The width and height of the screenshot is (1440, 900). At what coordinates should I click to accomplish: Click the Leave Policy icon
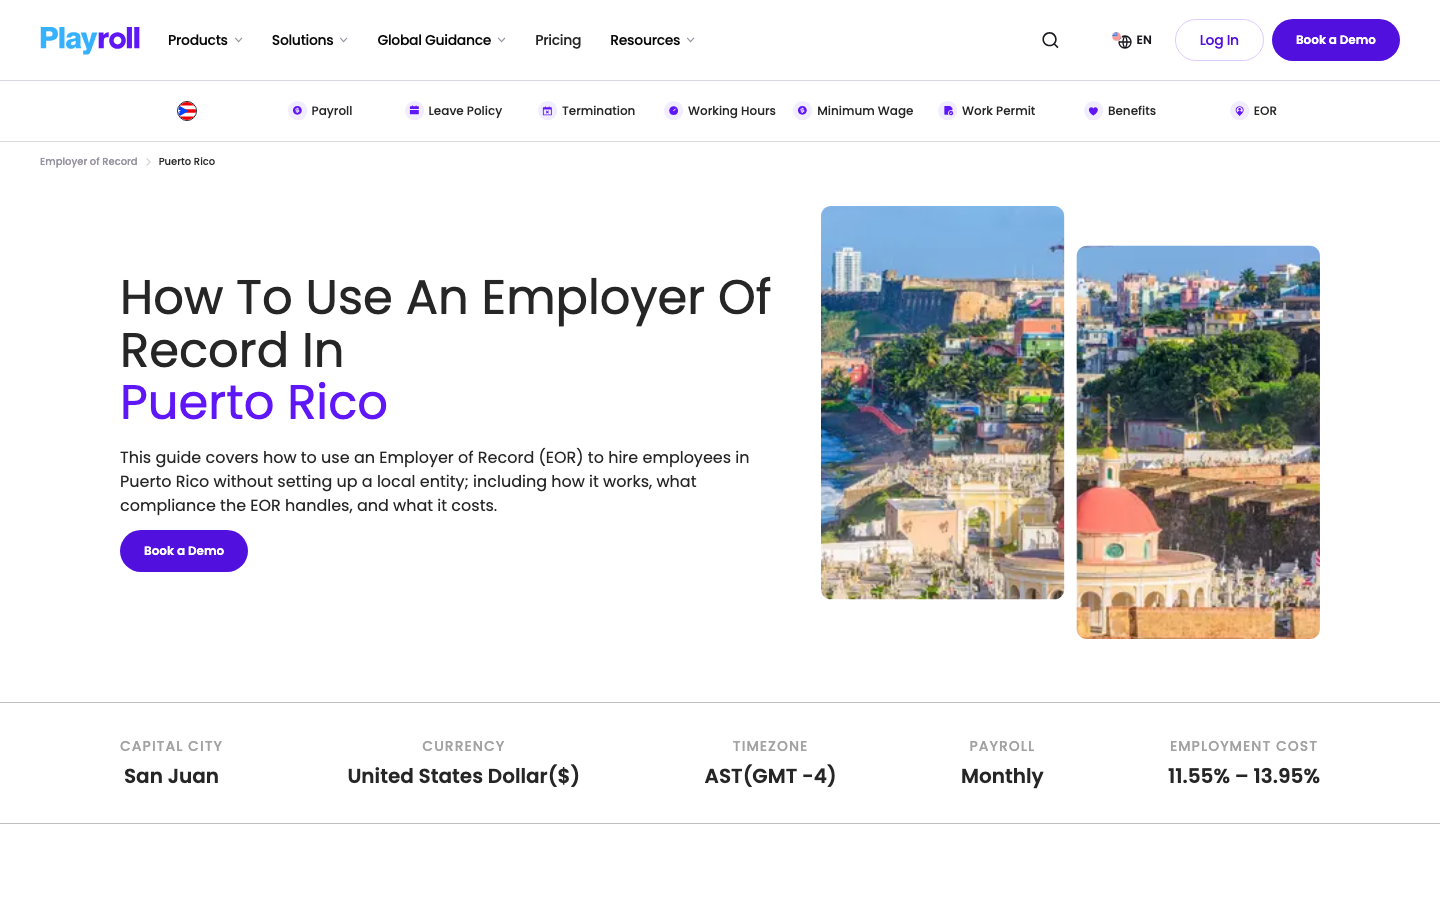[x=414, y=111]
